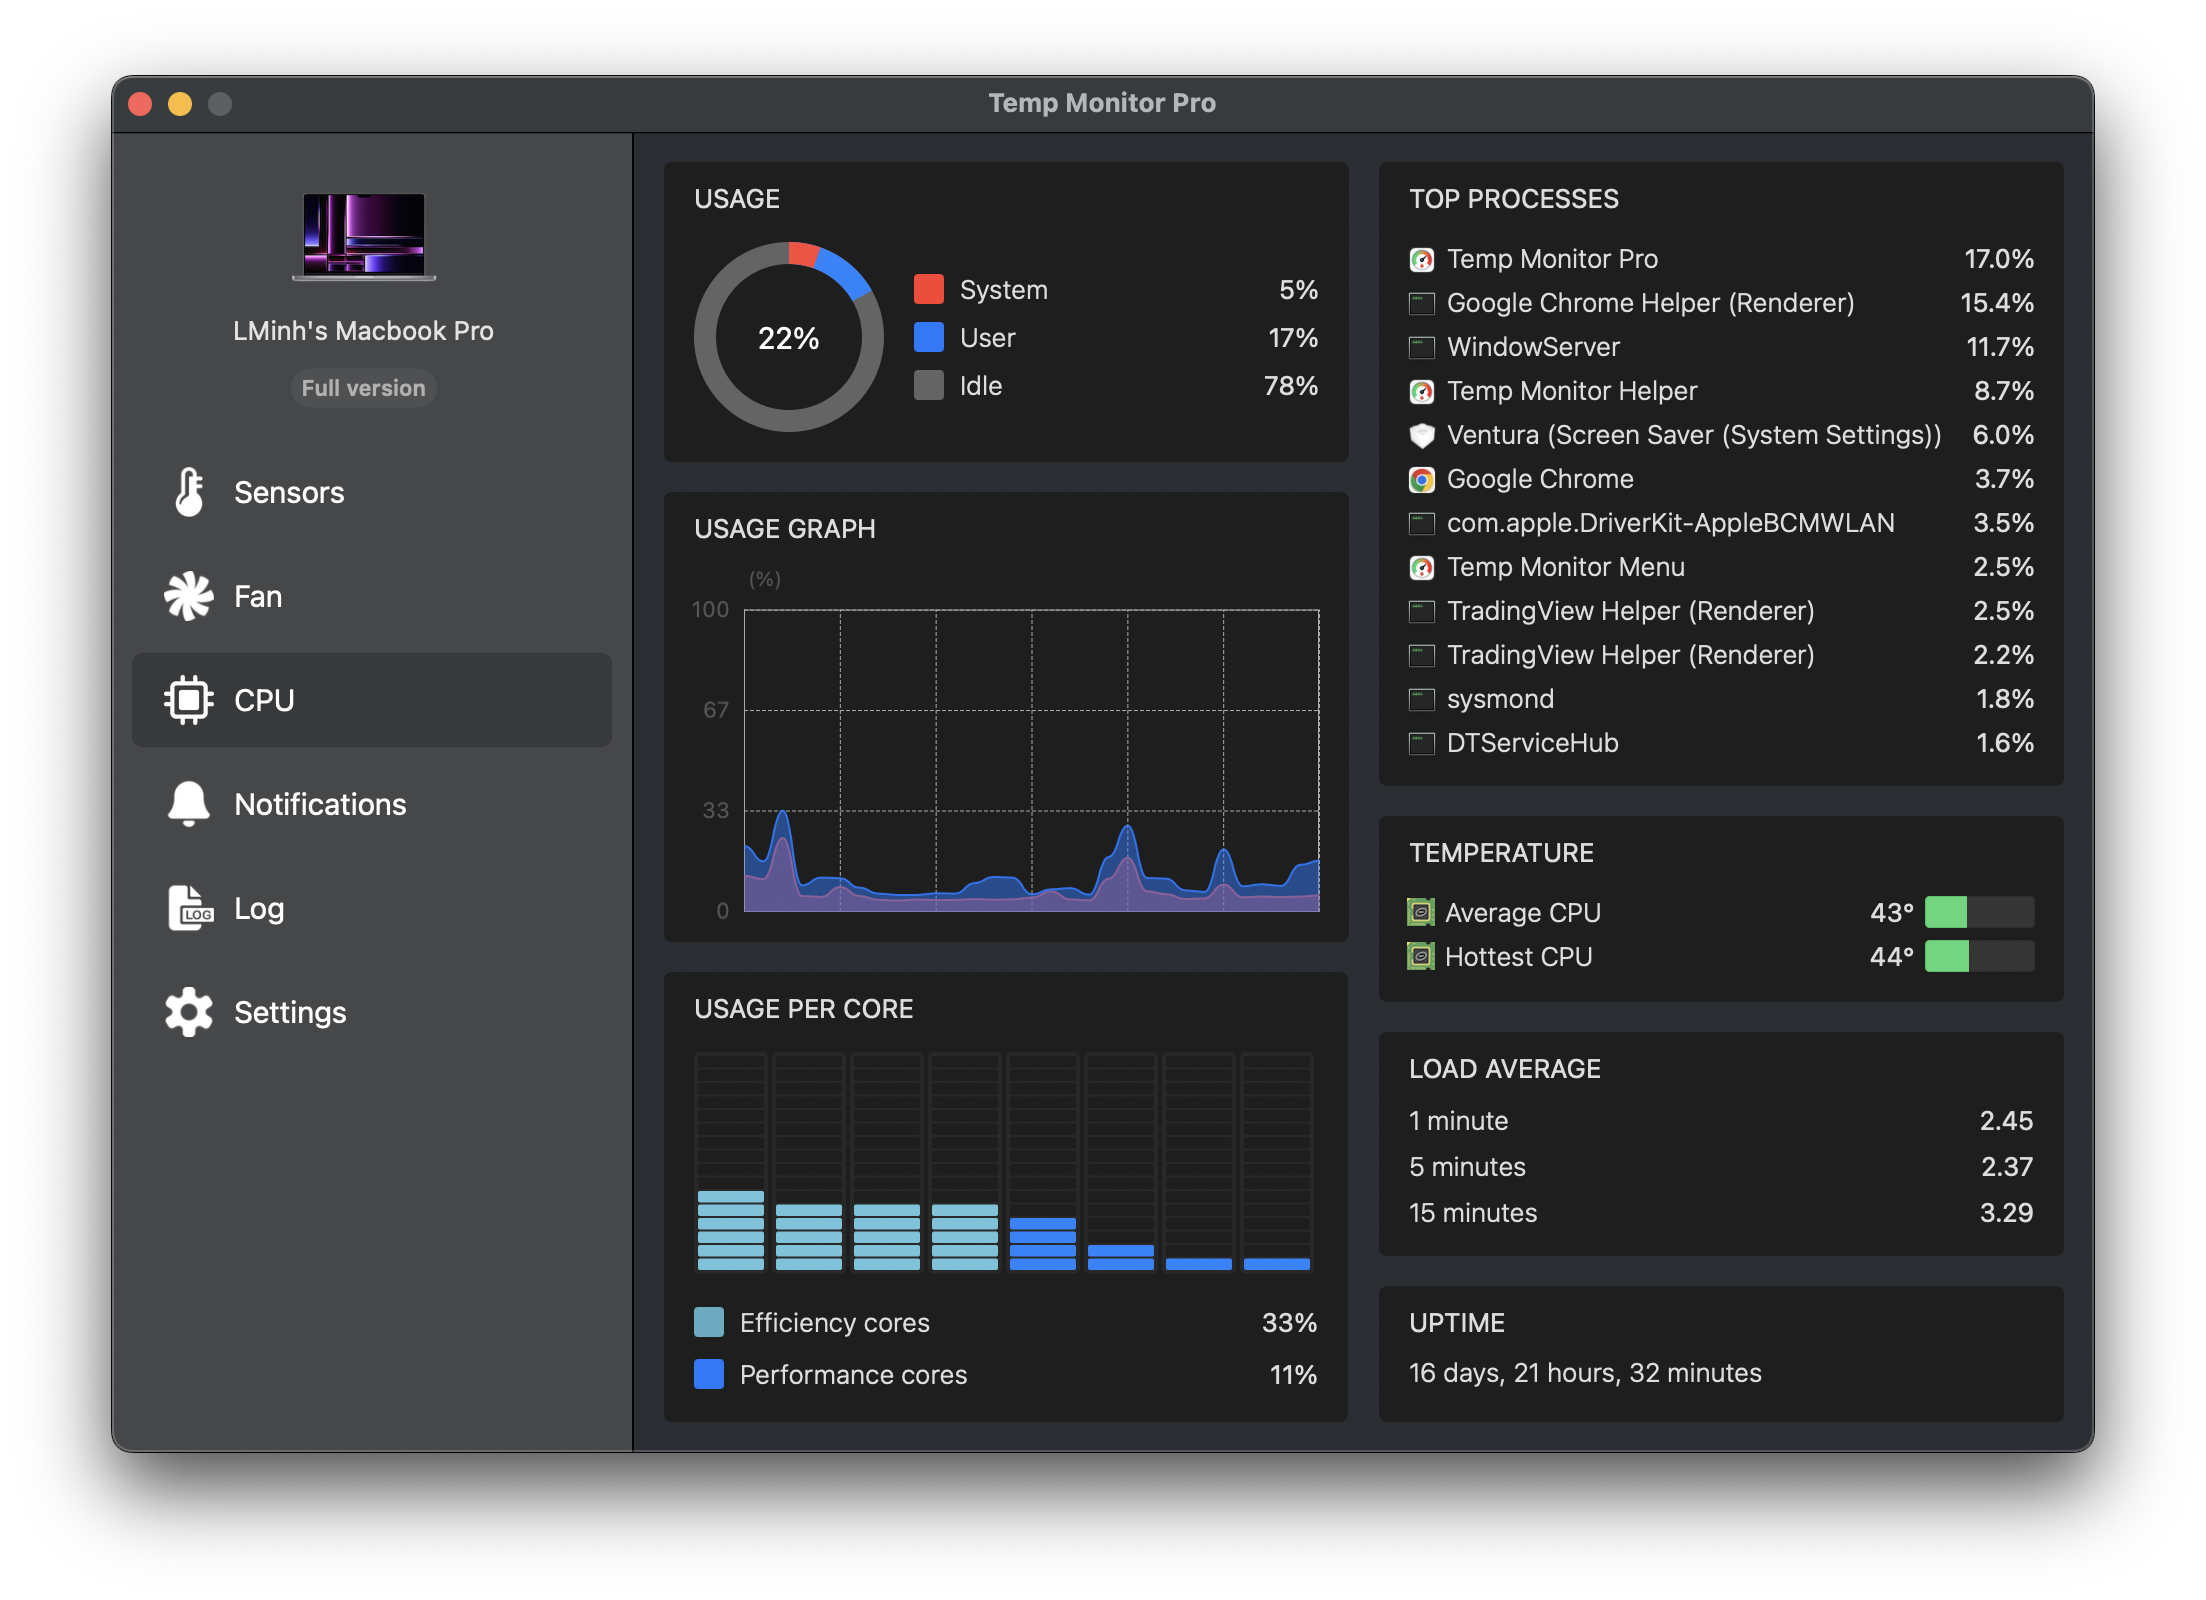Click the Google Chrome app icon
Image resolution: width=2206 pixels, height=1600 pixels.
click(x=1421, y=479)
